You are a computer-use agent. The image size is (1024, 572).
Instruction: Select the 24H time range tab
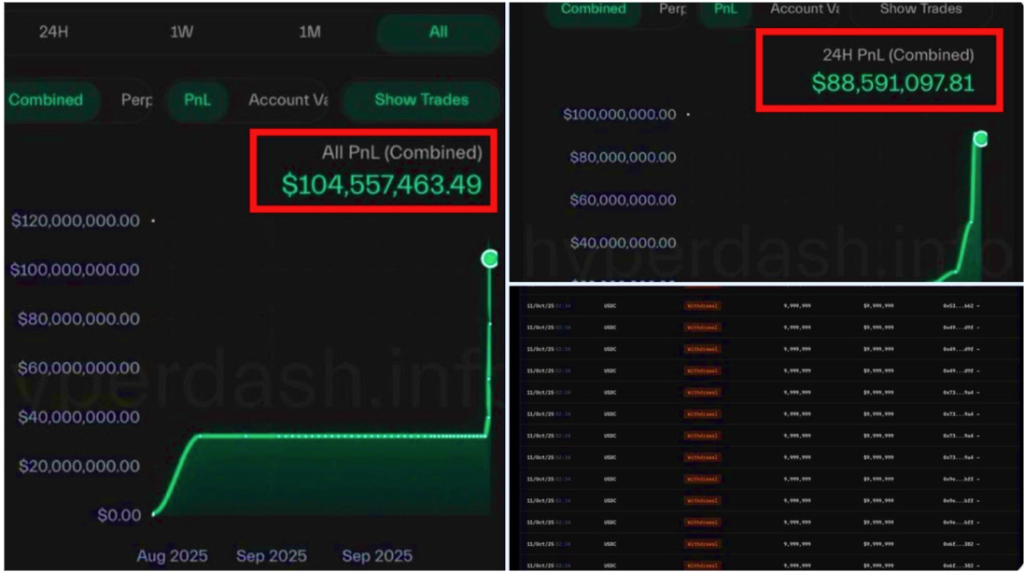click(x=54, y=32)
